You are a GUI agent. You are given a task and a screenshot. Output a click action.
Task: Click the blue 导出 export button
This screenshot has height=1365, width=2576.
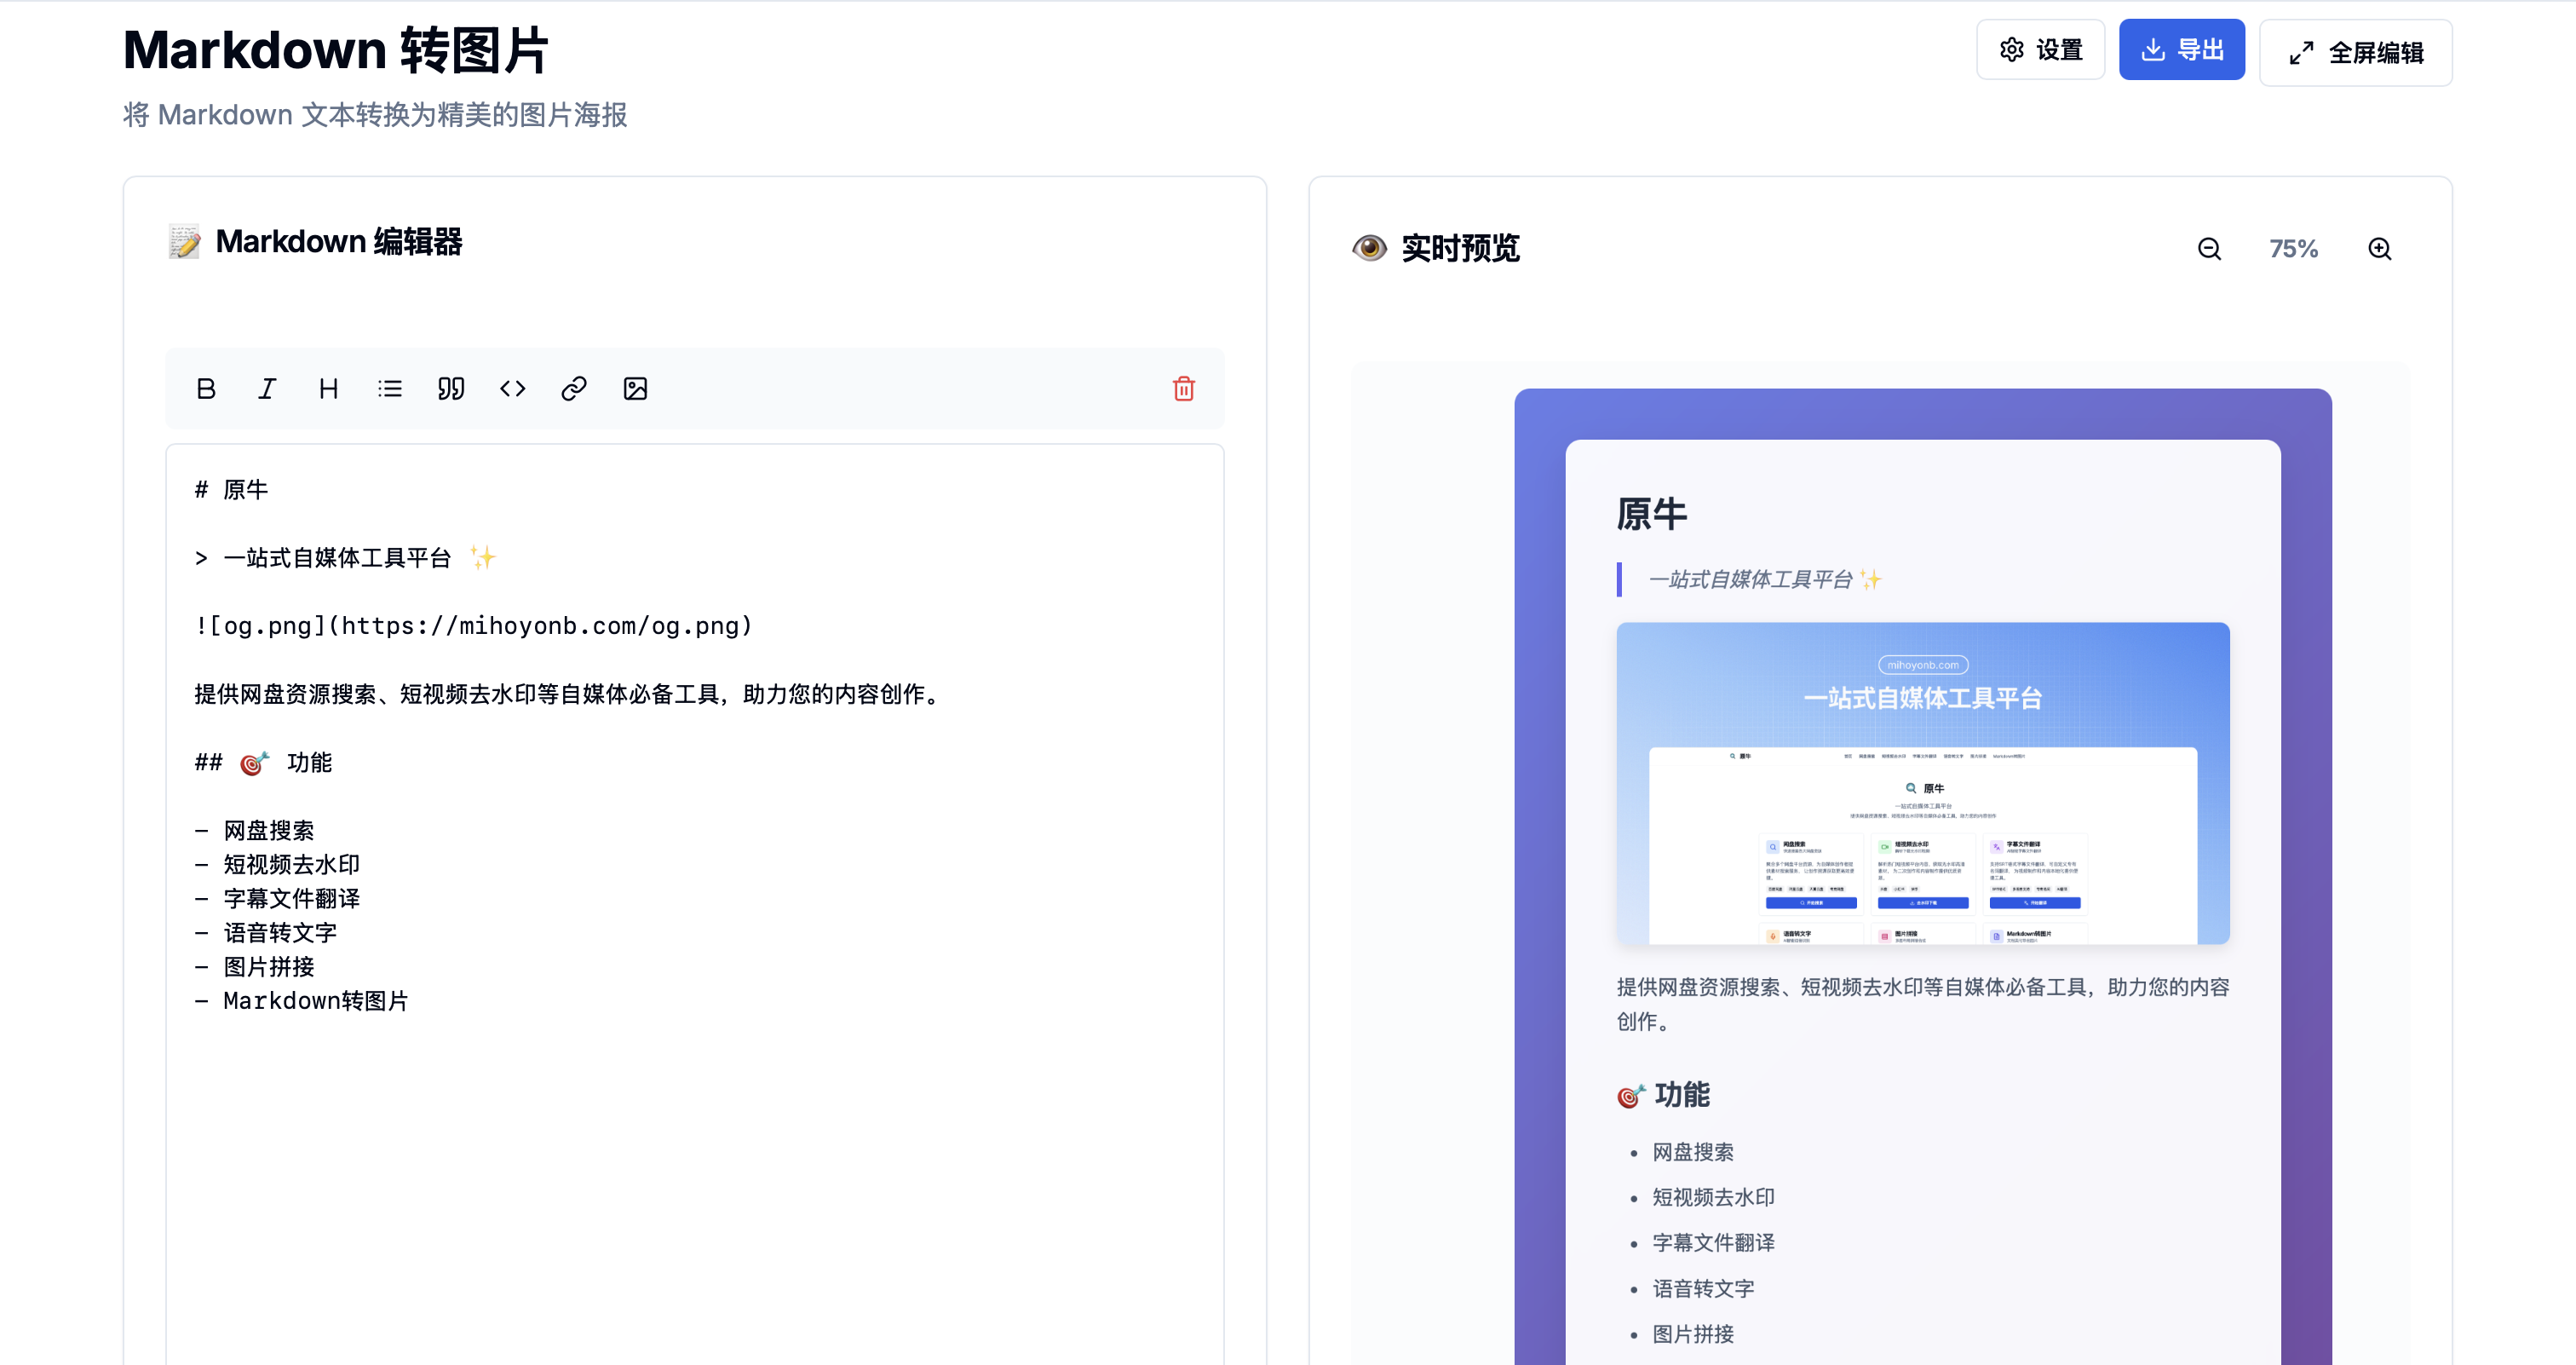(x=2182, y=50)
